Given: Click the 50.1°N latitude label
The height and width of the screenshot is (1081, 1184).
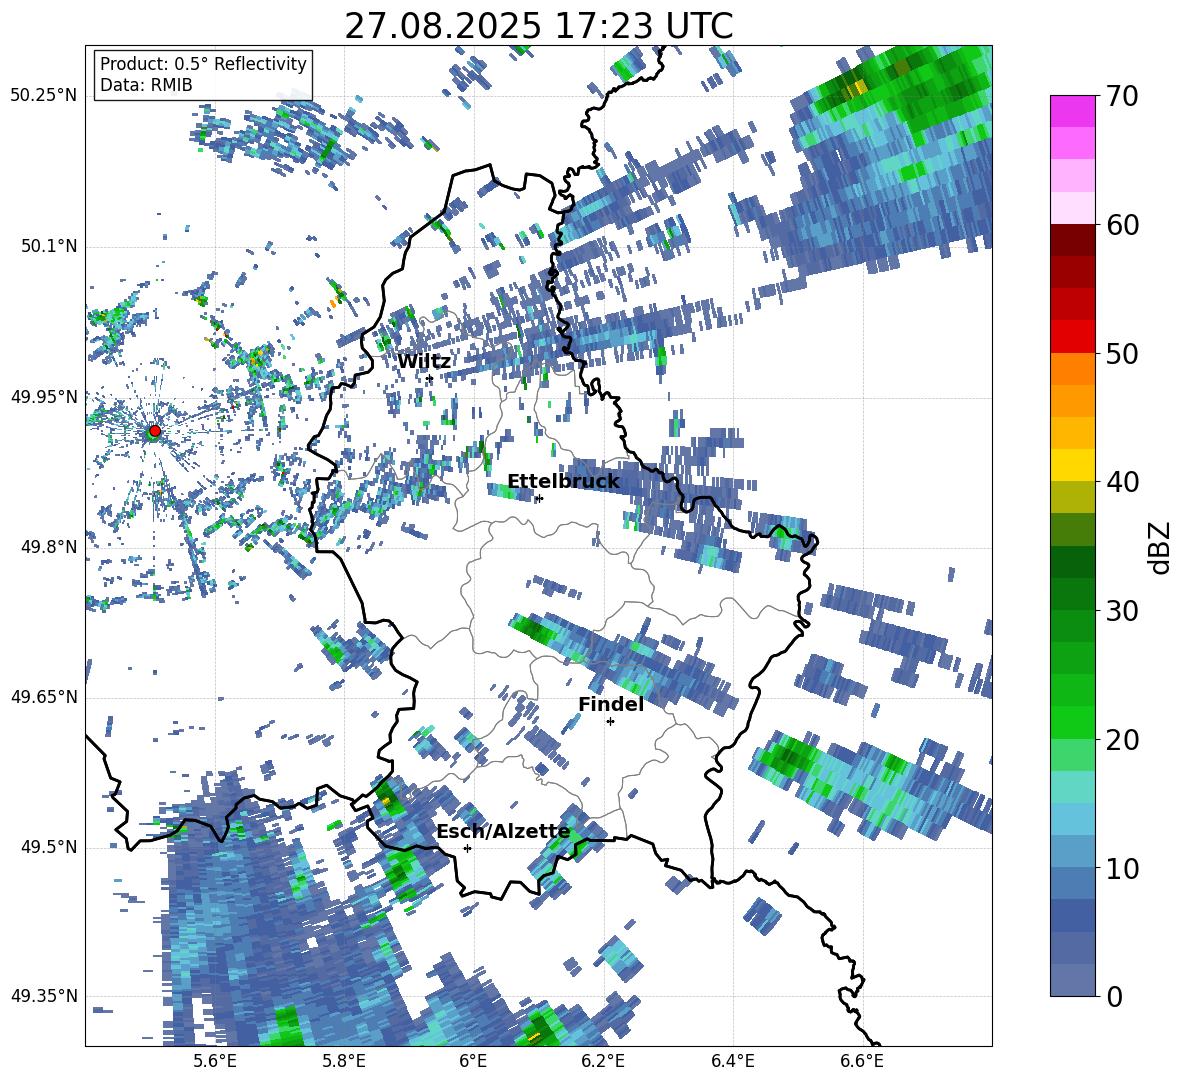Looking at the screenshot, I should tap(49, 247).
